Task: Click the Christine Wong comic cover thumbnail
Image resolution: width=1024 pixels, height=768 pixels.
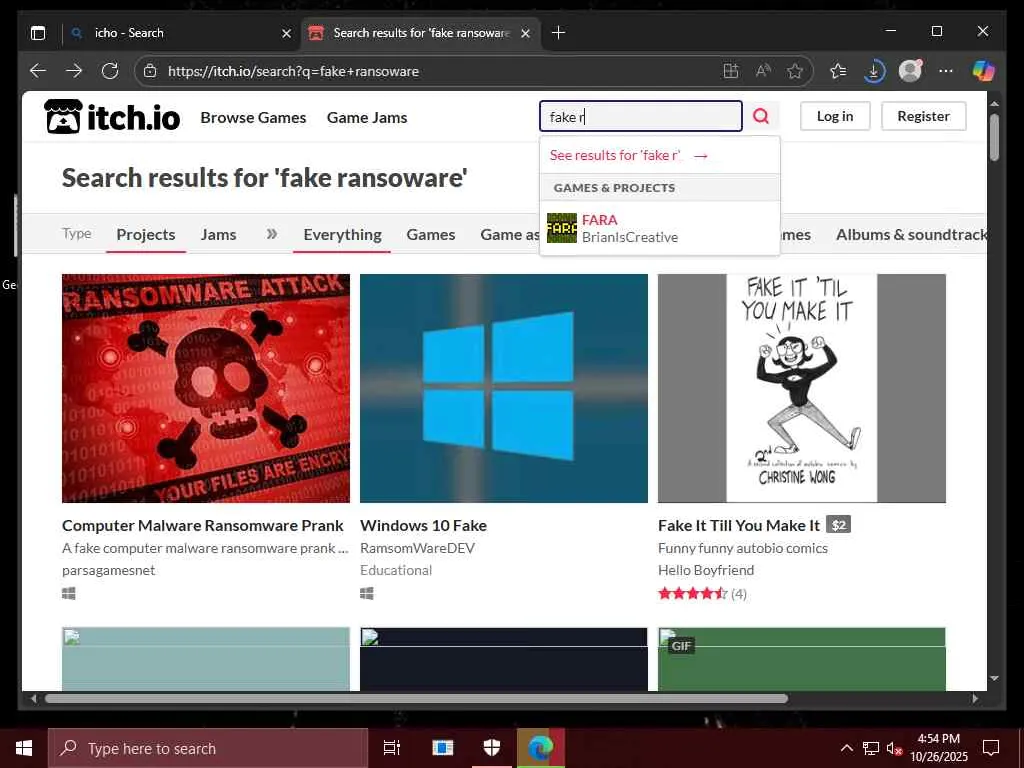Action: pyautogui.click(x=802, y=388)
